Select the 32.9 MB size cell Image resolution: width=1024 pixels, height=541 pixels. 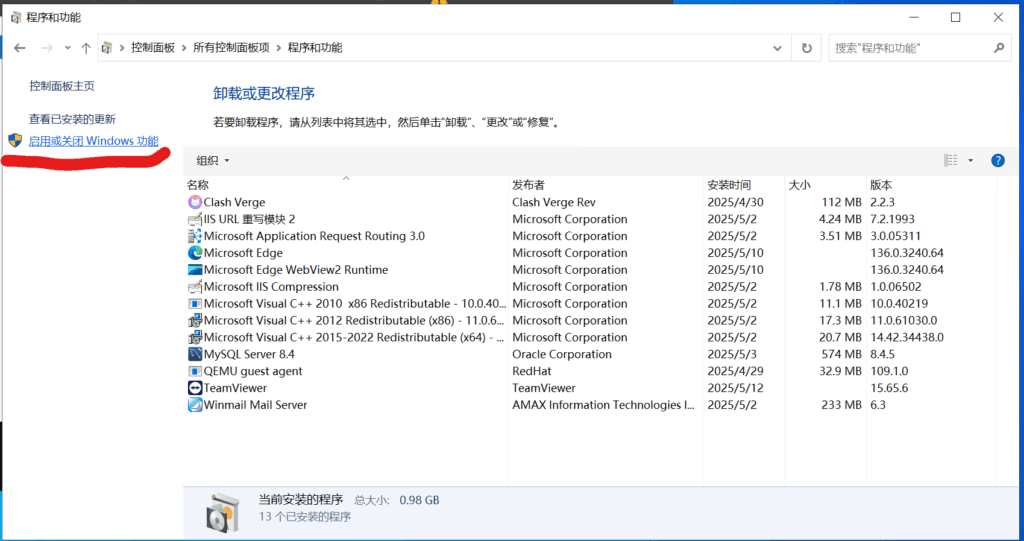[x=840, y=371]
